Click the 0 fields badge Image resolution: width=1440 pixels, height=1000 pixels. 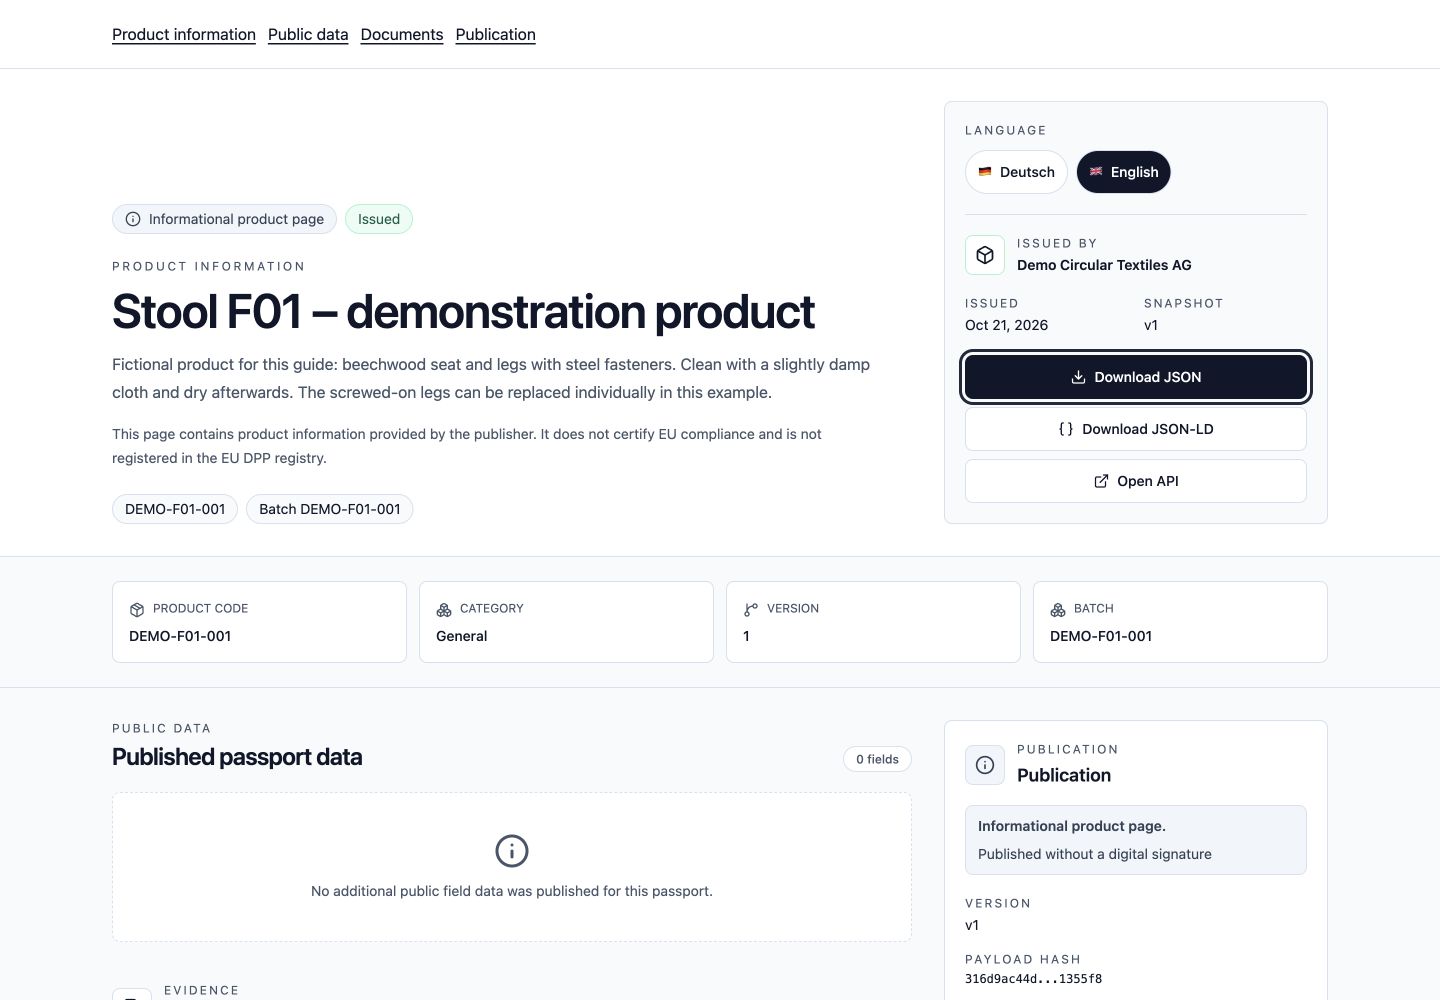[x=877, y=759]
